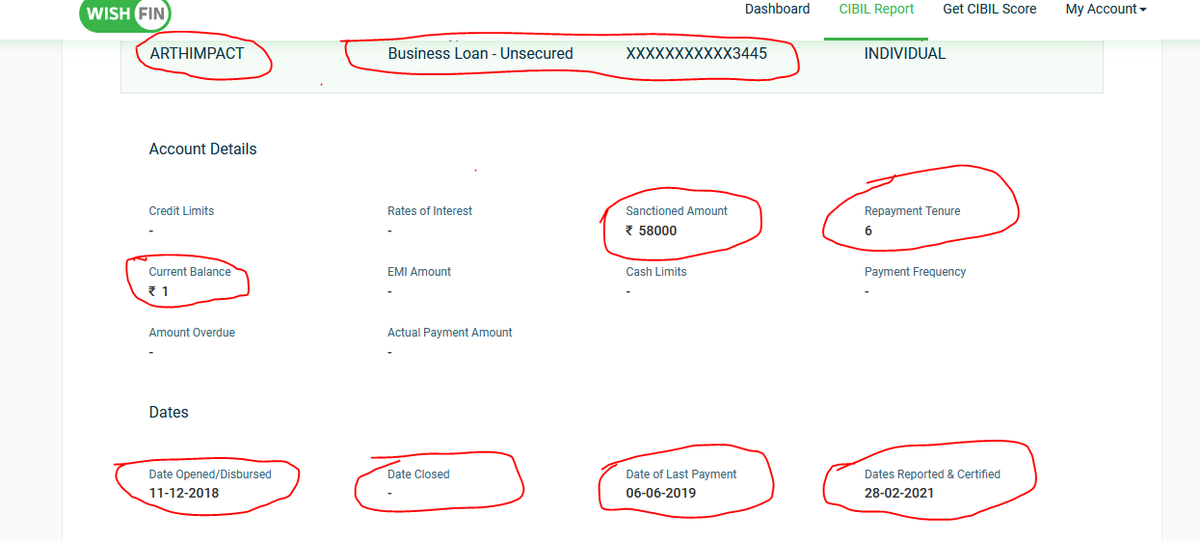Select the ₹ 58000 sanctioned value
1200x541 pixels.
click(651, 231)
